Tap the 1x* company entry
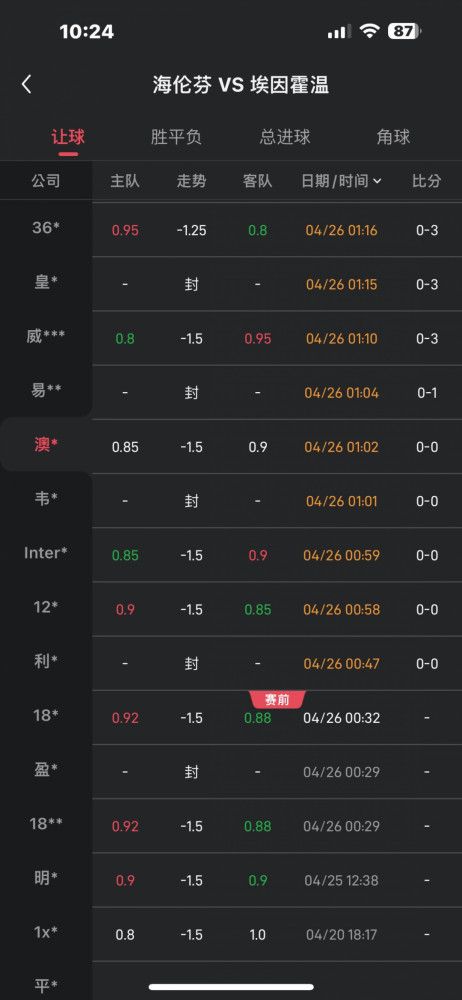Viewport: 462px width, 1000px height. point(46,932)
